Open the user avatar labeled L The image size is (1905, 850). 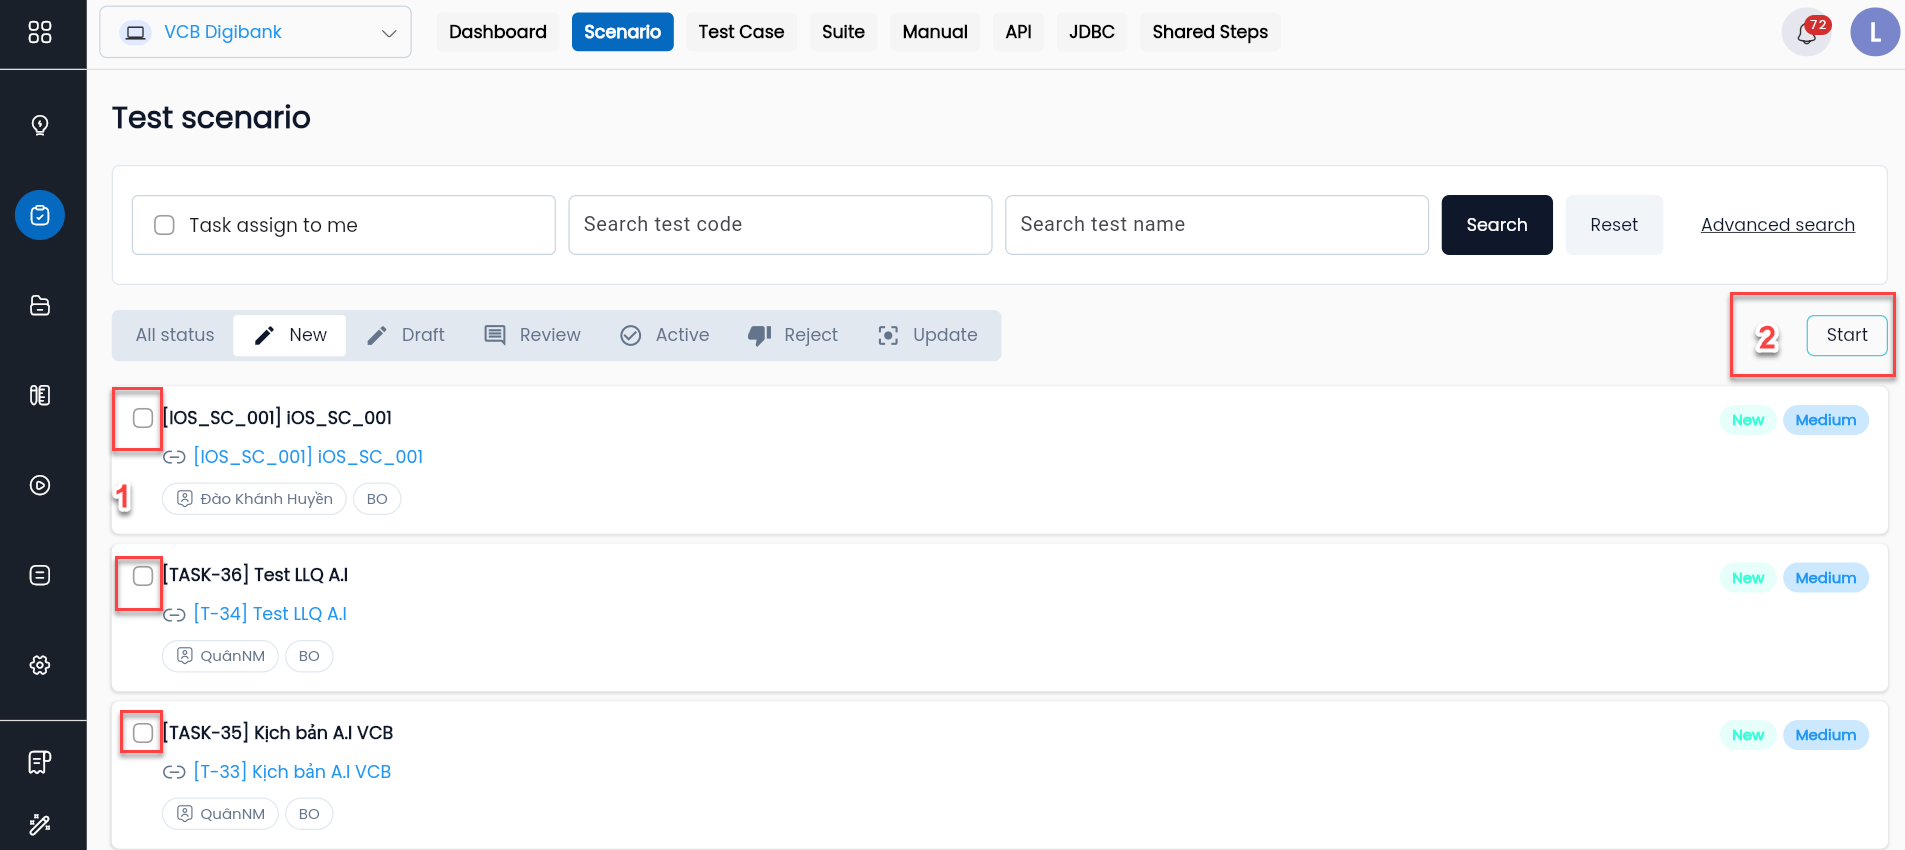(x=1874, y=33)
